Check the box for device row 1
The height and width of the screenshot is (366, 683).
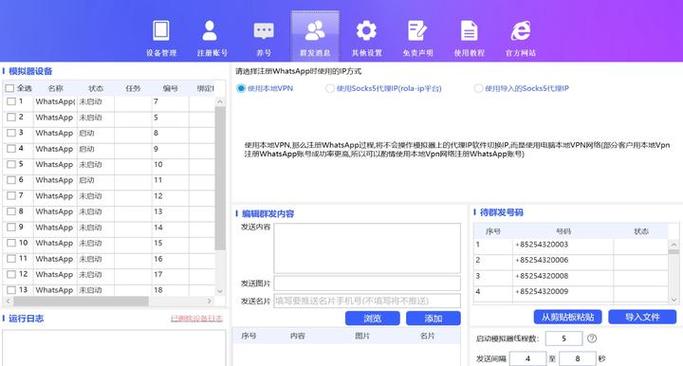[11, 102]
